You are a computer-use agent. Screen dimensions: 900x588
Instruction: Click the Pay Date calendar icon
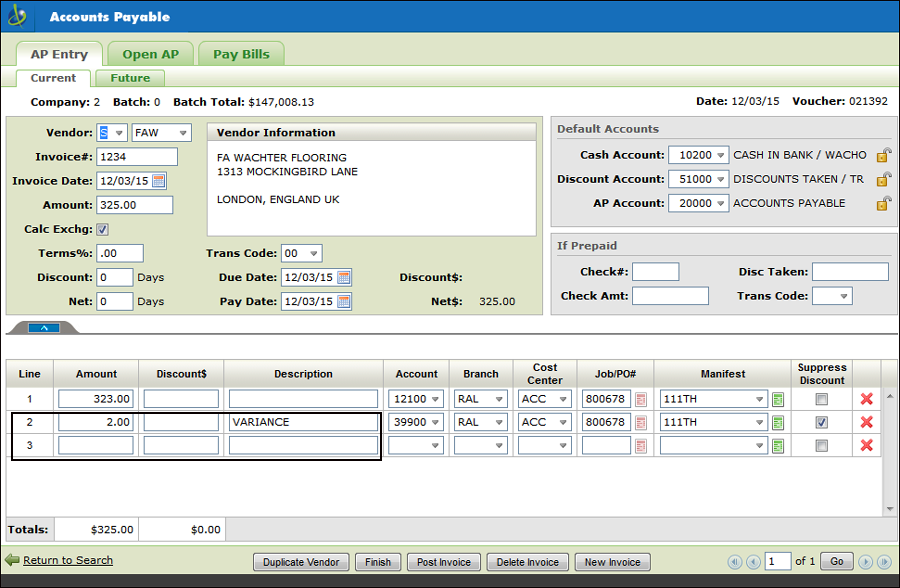tap(344, 301)
